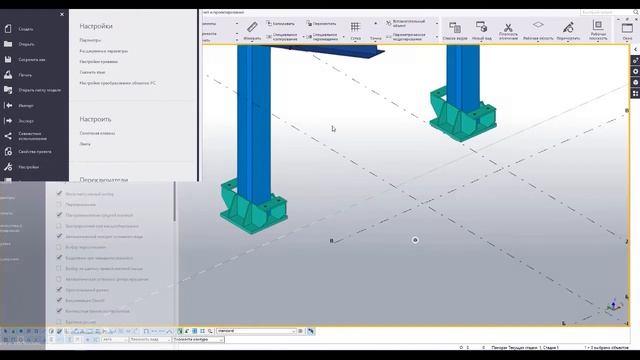Enable the Перетаскивание checkbox

coord(59,204)
